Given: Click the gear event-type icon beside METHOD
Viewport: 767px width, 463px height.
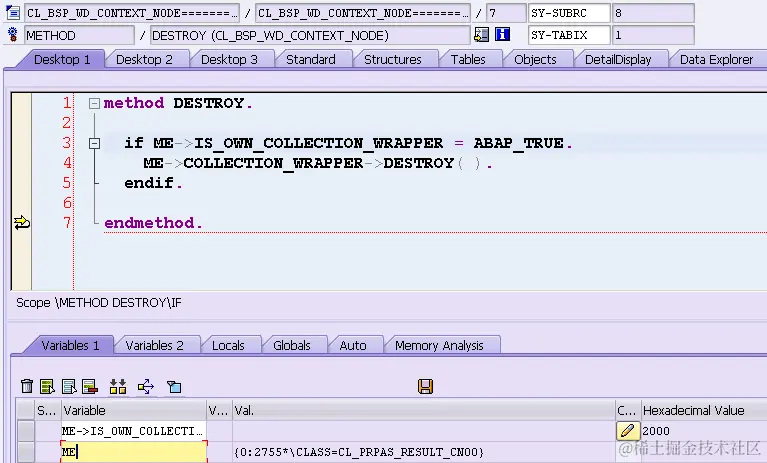Looking at the screenshot, I should tap(13, 34).
